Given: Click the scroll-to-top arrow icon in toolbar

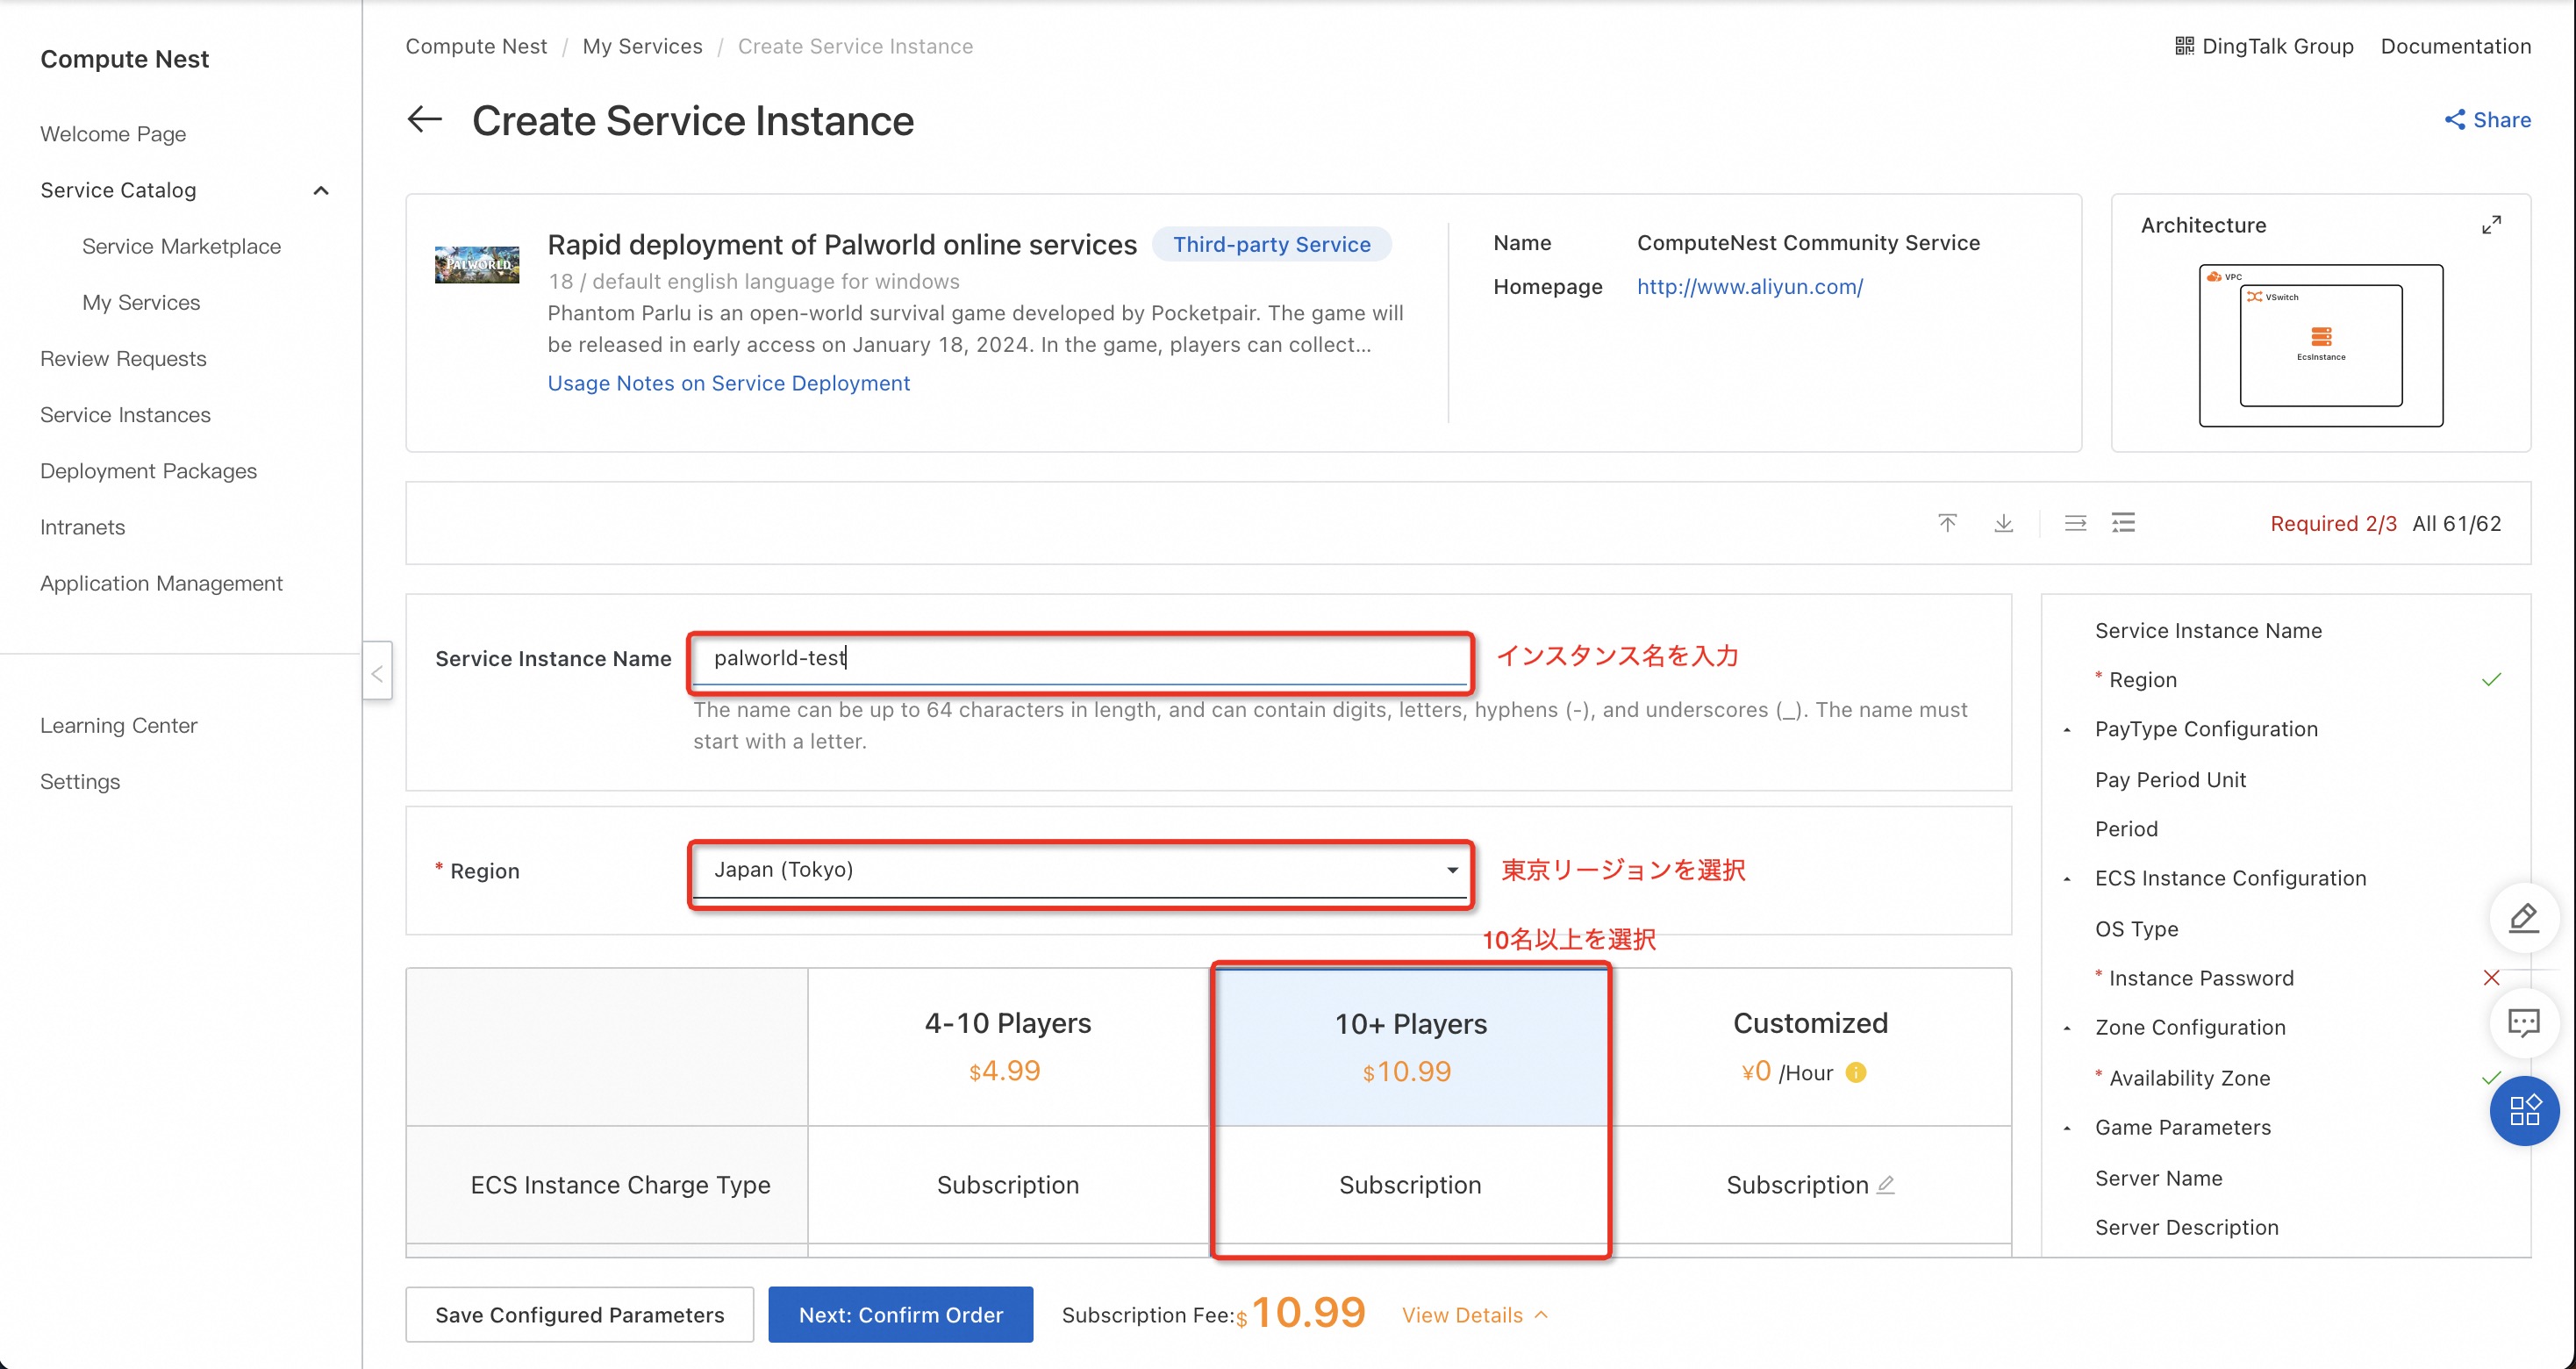Looking at the screenshot, I should click(x=1947, y=523).
